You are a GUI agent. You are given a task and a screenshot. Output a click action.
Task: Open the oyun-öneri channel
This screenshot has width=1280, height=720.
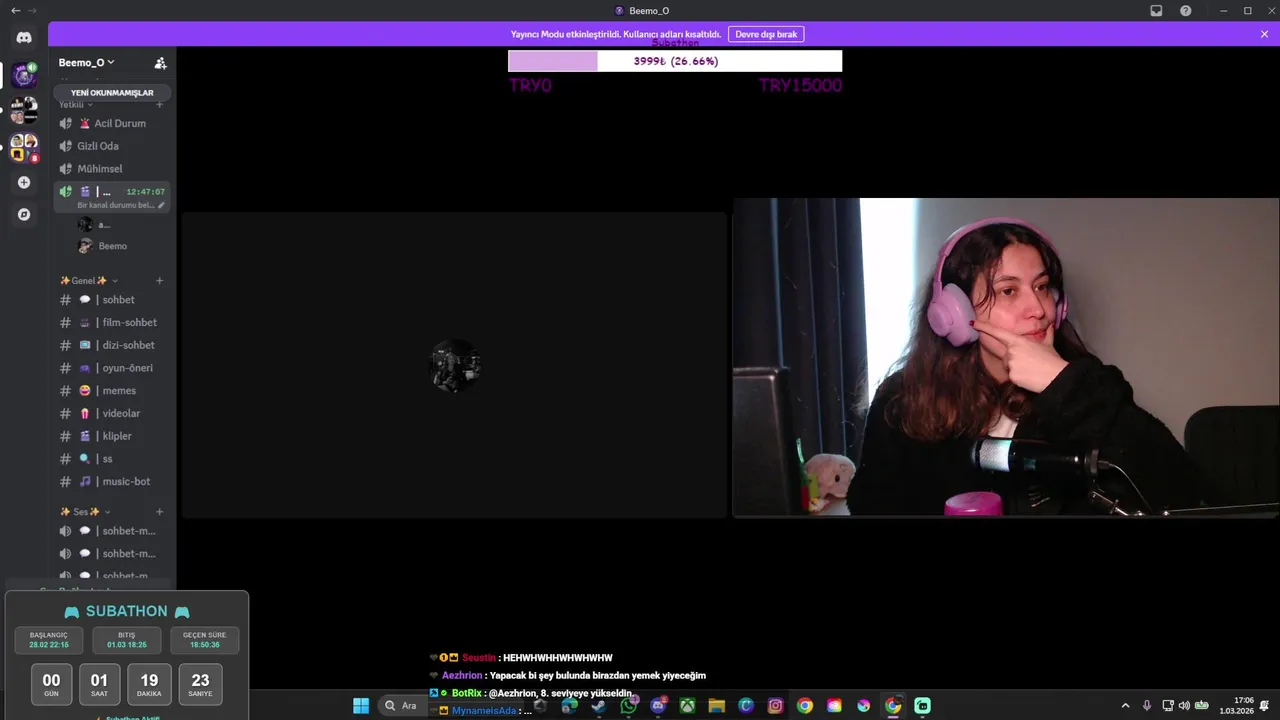111,368
